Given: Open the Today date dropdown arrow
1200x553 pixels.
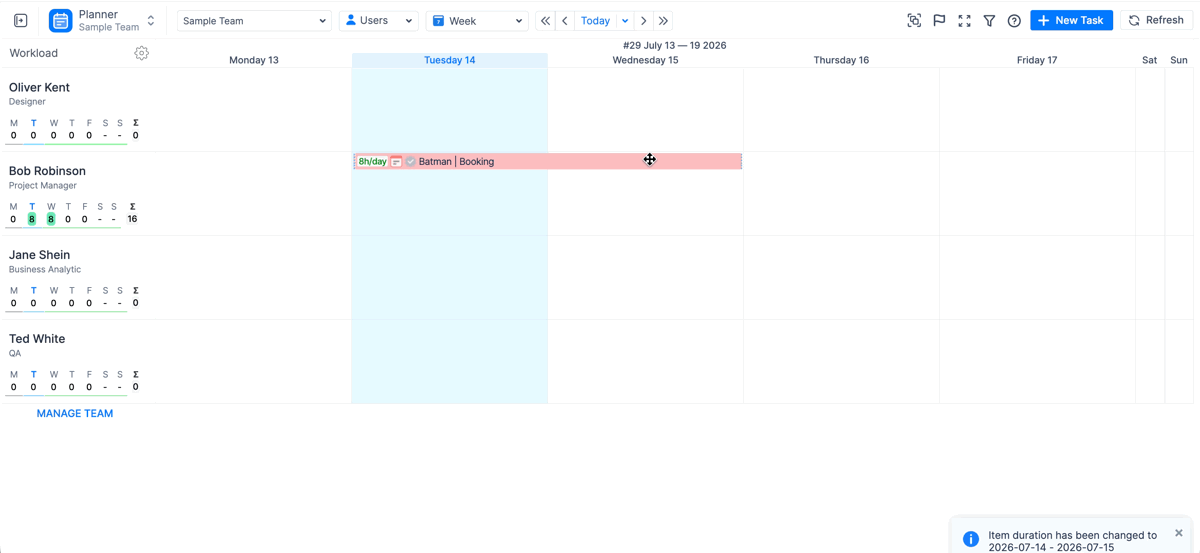Looking at the screenshot, I should point(625,21).
